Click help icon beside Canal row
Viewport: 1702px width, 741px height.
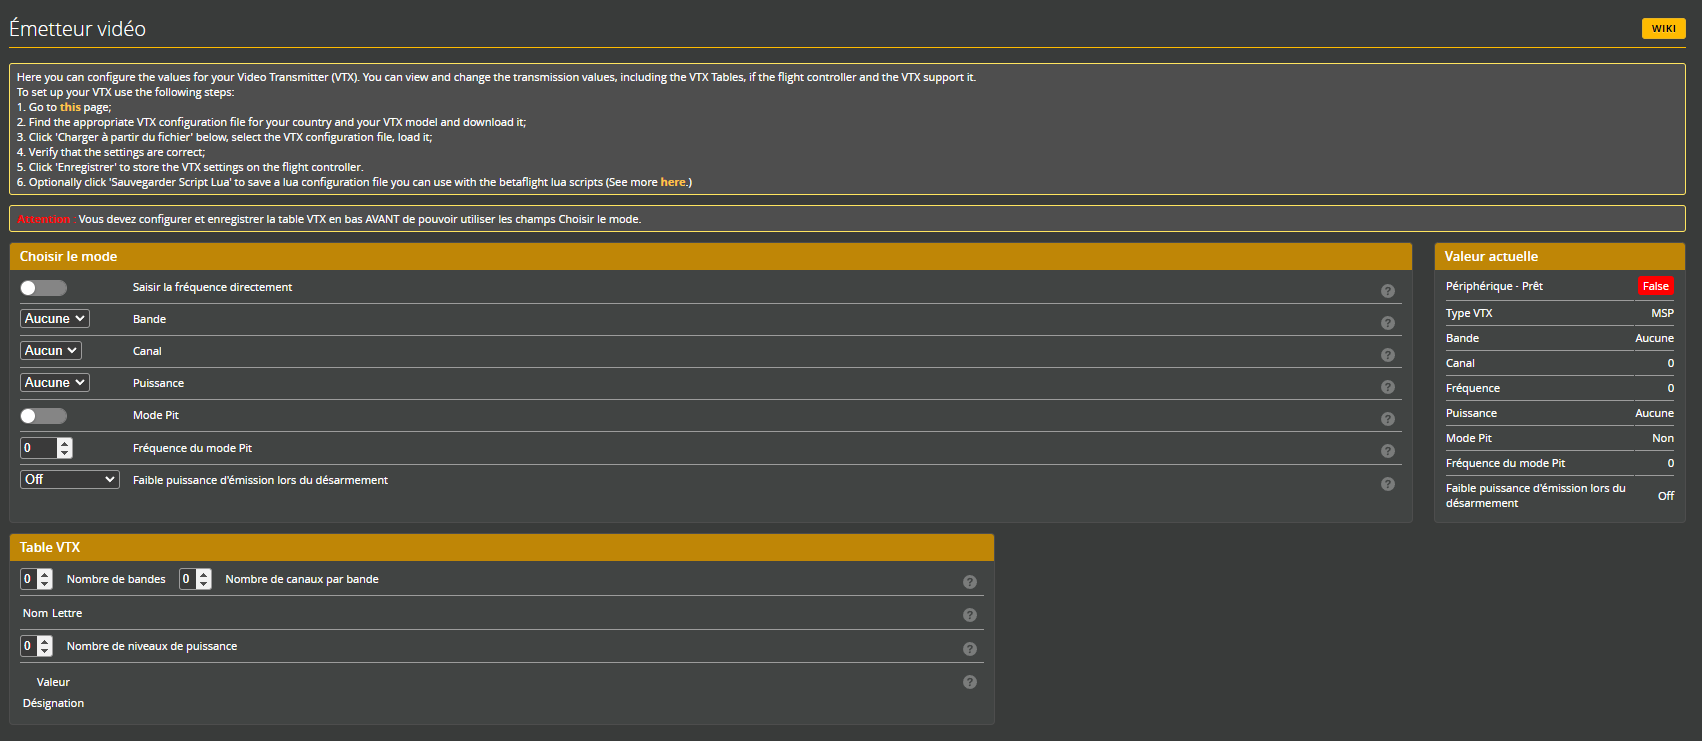1387,355
